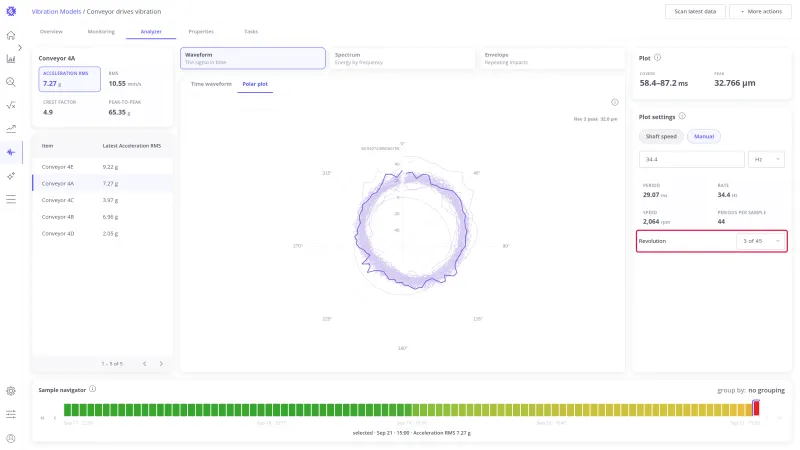The height and width of the screenshot is (450, 800).
Task: Select Peak-to-Peak metric card
Action: (x=135, y=108)
